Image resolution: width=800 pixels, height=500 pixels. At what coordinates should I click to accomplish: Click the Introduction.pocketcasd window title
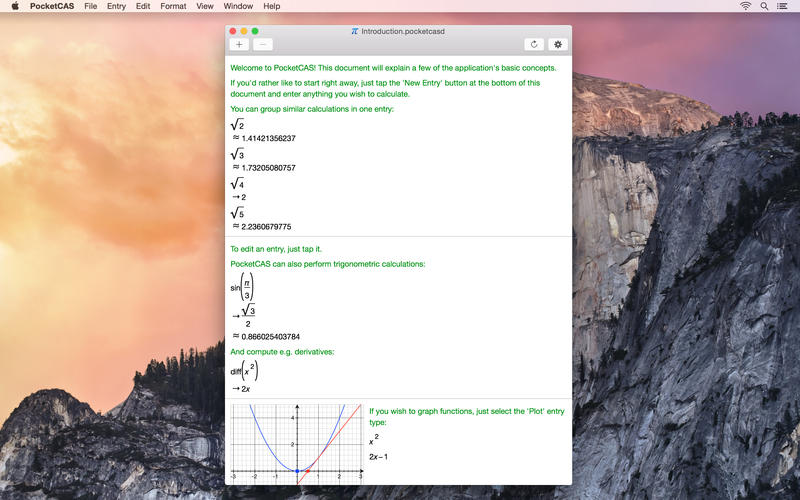[403, 31]
